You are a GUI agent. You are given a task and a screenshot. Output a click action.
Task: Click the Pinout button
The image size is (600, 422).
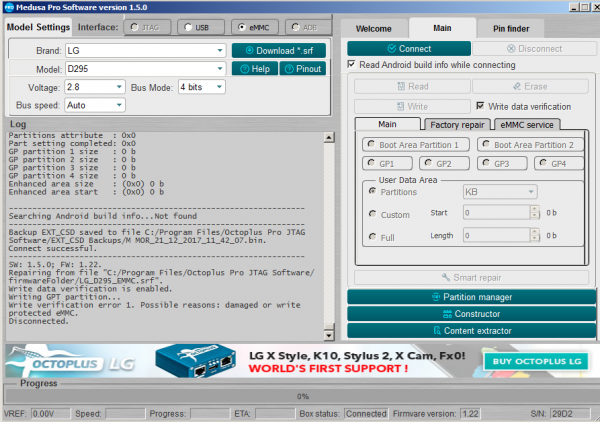click(x=302, y=68)
